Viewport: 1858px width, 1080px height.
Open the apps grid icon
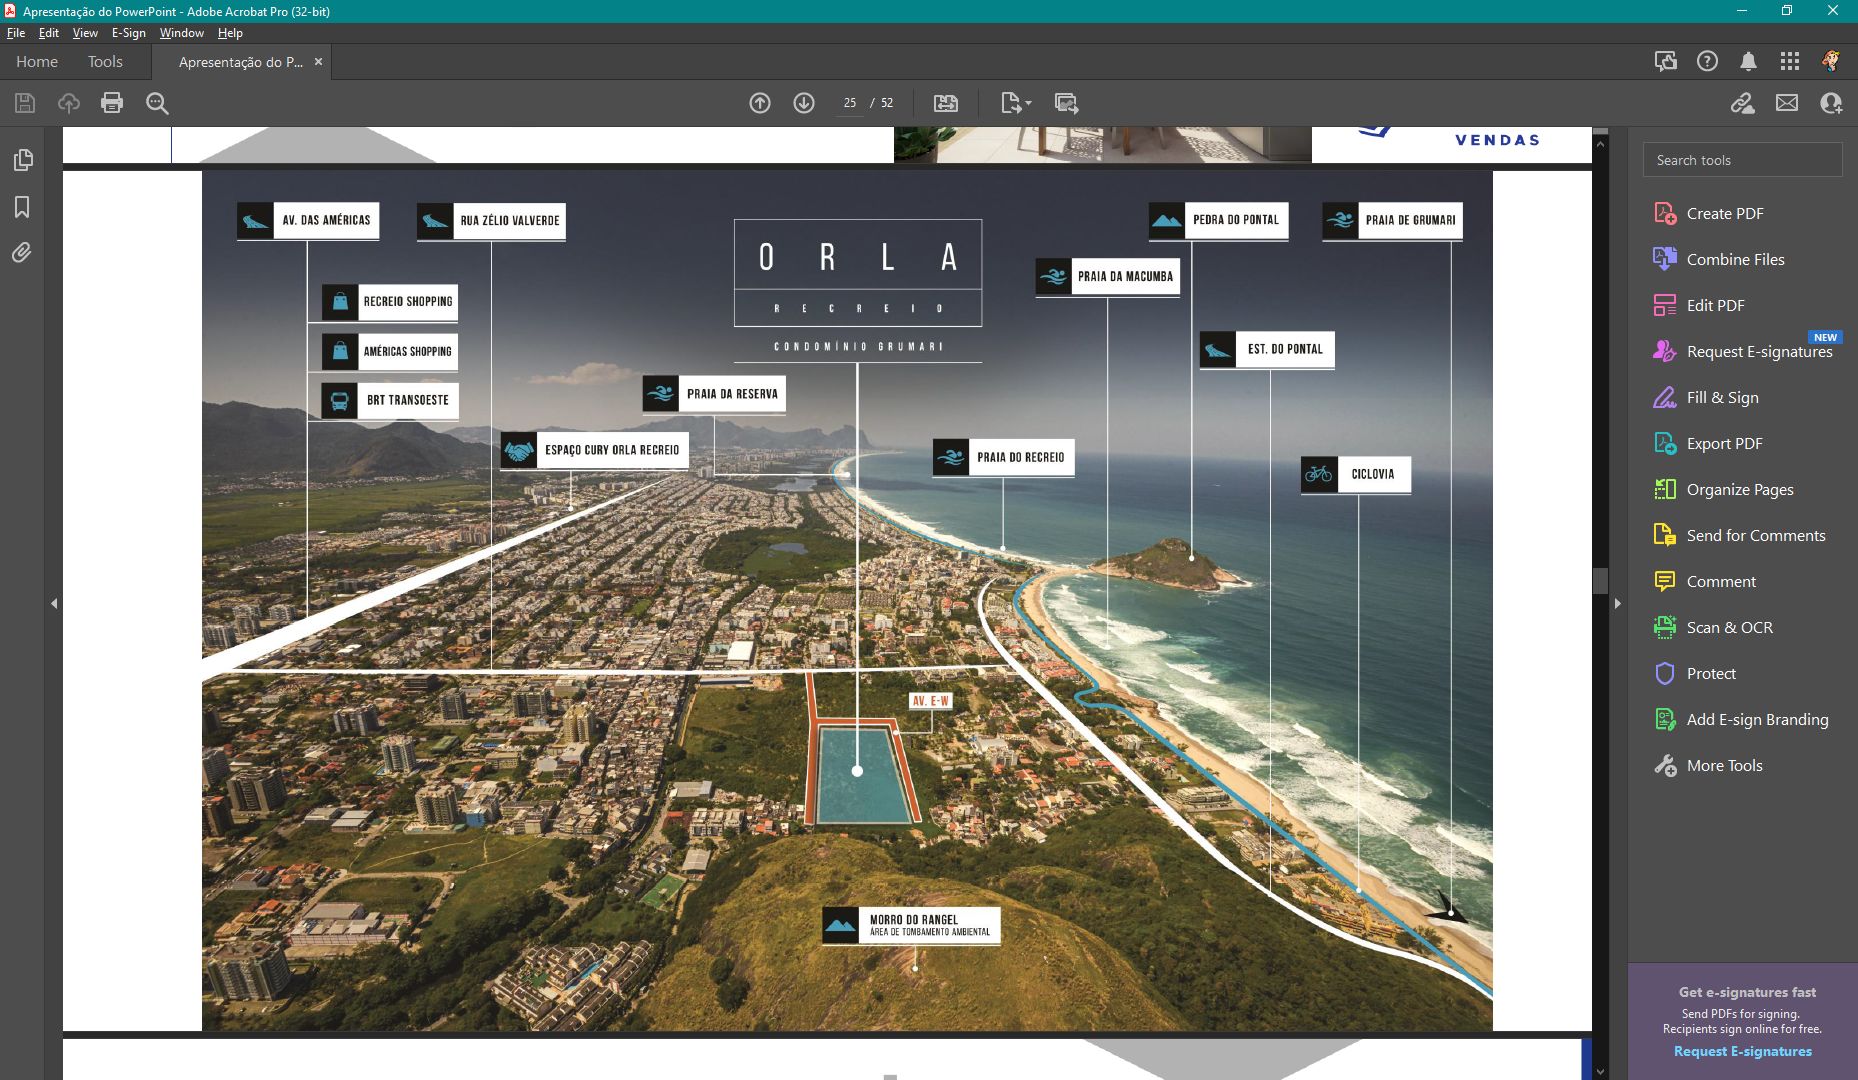[x=1790, y=61]
